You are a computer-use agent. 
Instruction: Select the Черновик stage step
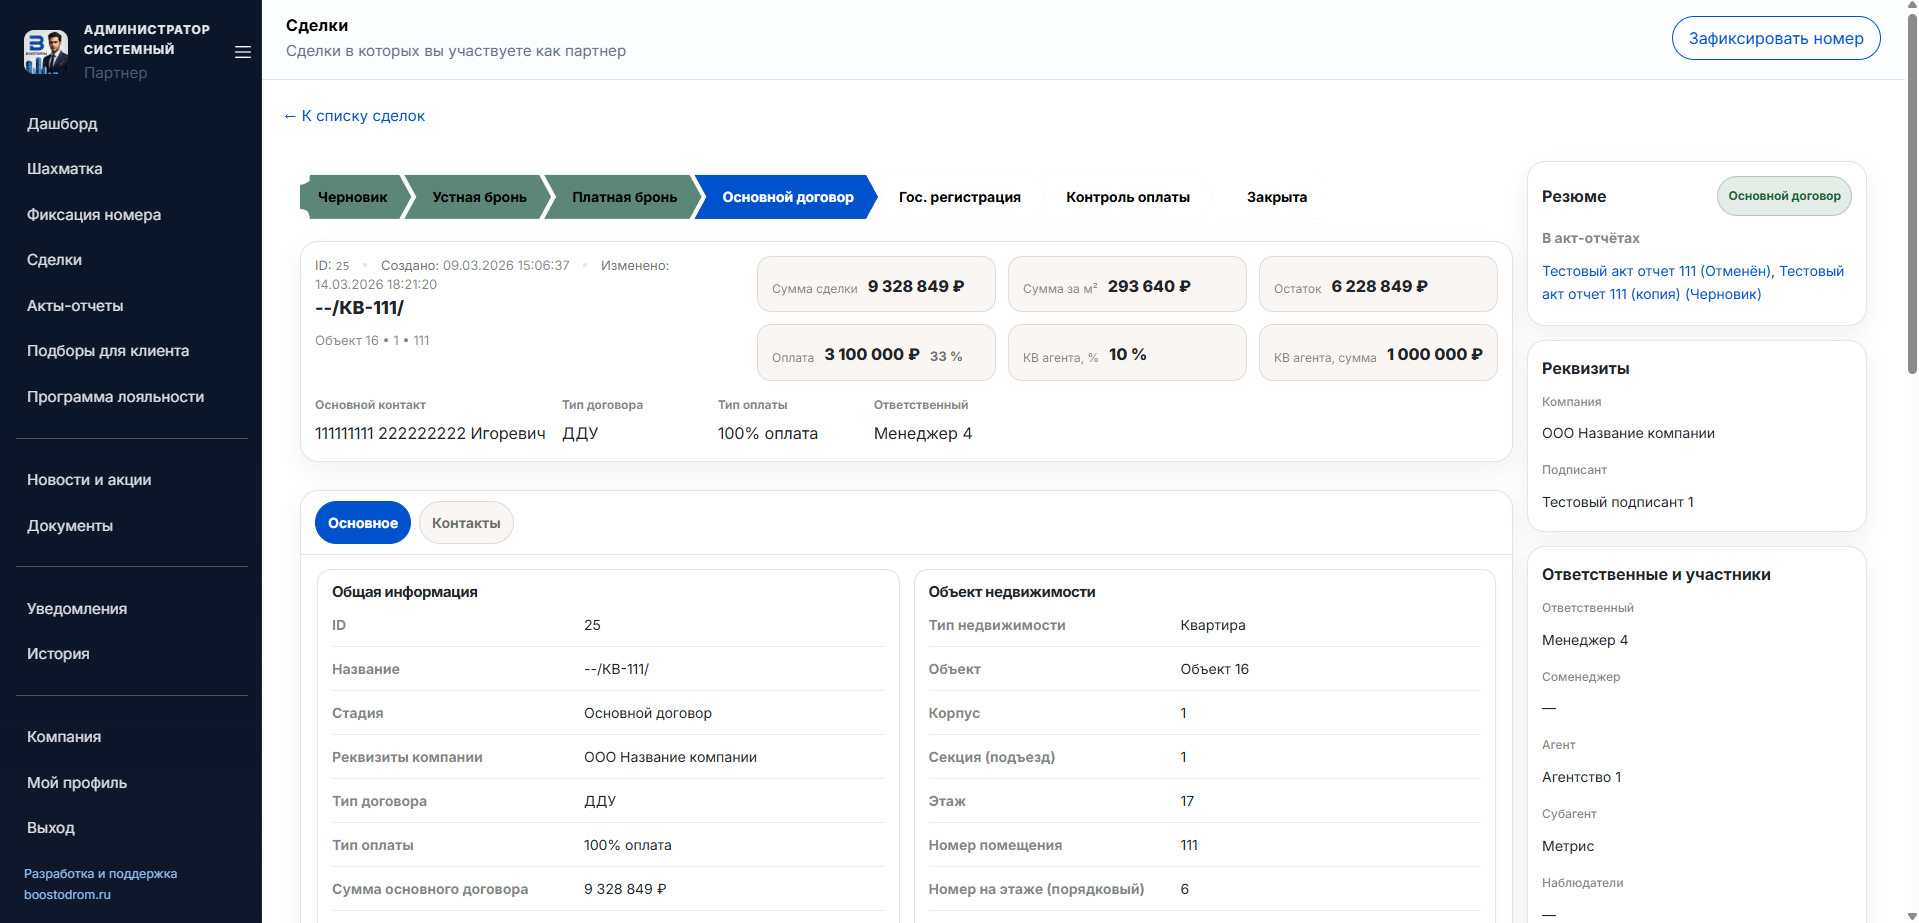(352, 197)
